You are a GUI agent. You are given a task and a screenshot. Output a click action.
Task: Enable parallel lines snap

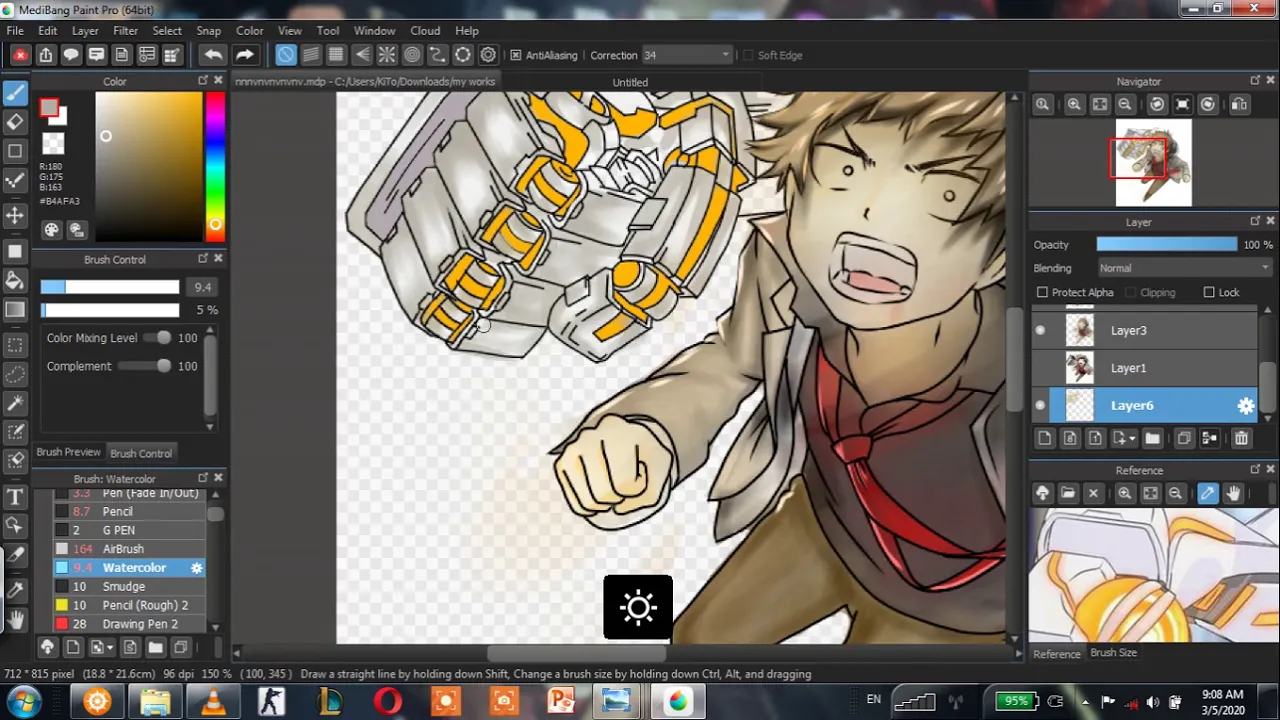311,55
